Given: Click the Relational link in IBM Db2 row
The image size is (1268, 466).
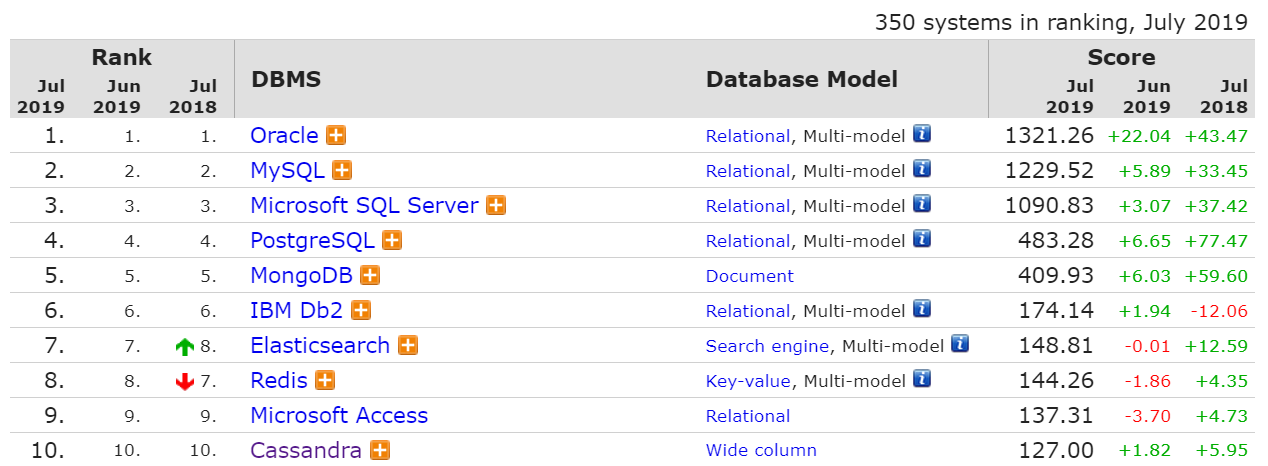Looking at the screenshot, I should pyautogui.click(x=748, y=311).
